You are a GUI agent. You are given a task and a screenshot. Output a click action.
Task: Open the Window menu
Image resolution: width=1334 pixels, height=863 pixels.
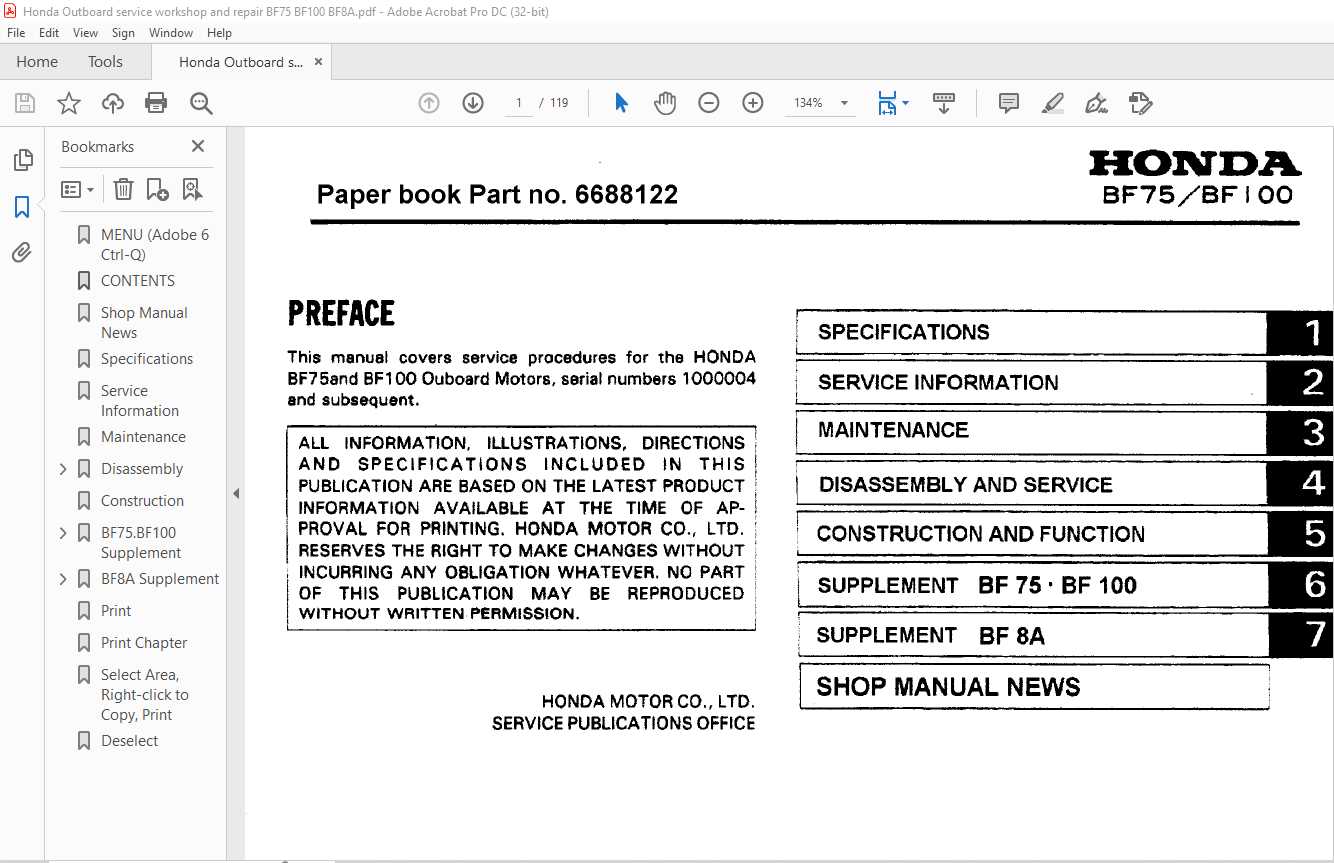point(171,33)
